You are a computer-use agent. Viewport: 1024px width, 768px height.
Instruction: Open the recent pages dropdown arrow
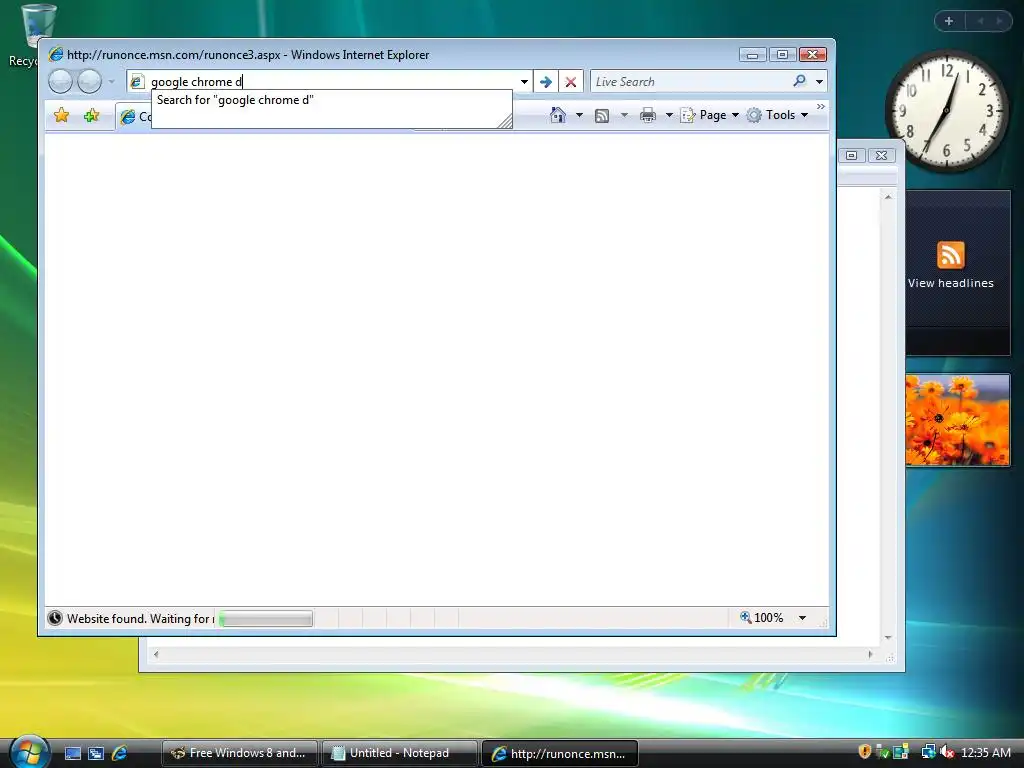click(112, 82)
